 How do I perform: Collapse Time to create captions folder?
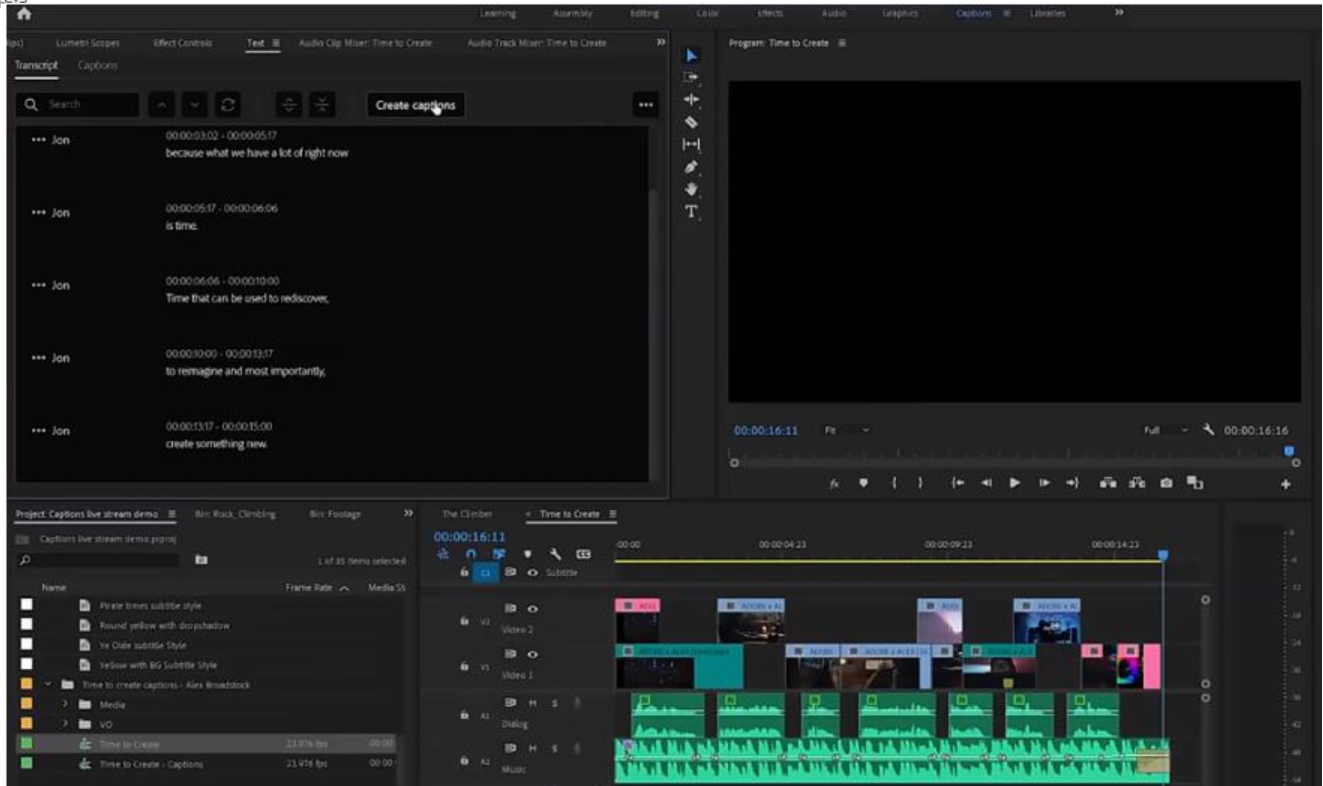(x=47, y=685)
